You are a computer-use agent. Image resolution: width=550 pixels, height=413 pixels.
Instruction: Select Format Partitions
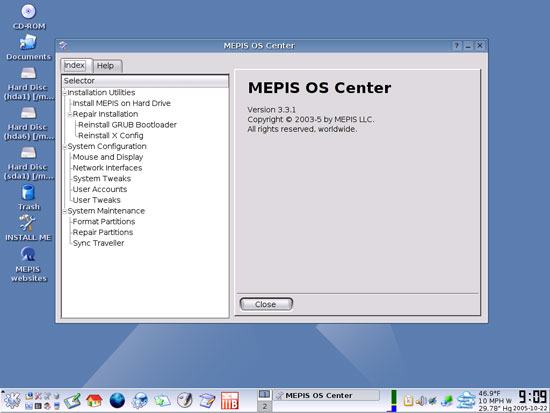(x=104, y=222)
